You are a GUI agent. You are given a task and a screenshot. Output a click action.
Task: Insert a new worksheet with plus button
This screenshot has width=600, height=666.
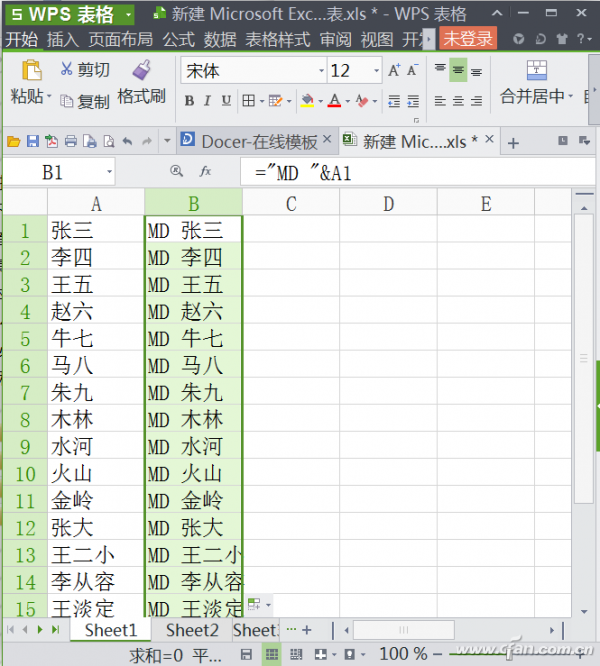point(307,629)
